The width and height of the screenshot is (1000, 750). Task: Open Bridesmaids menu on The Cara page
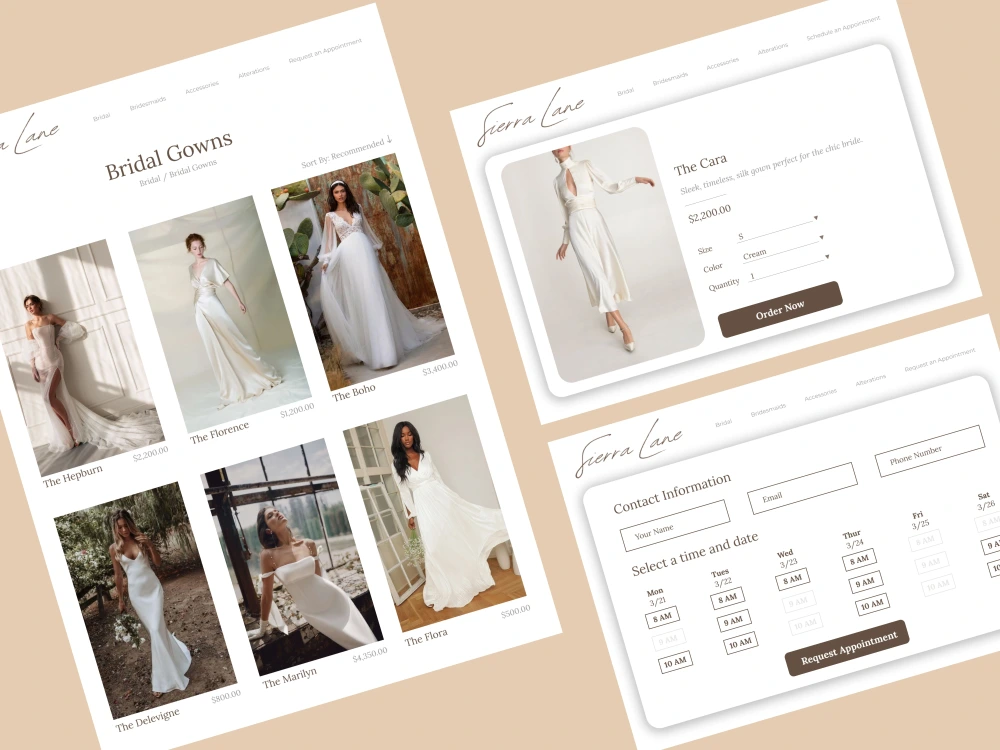pyautogui.click(x=670, y=78)
